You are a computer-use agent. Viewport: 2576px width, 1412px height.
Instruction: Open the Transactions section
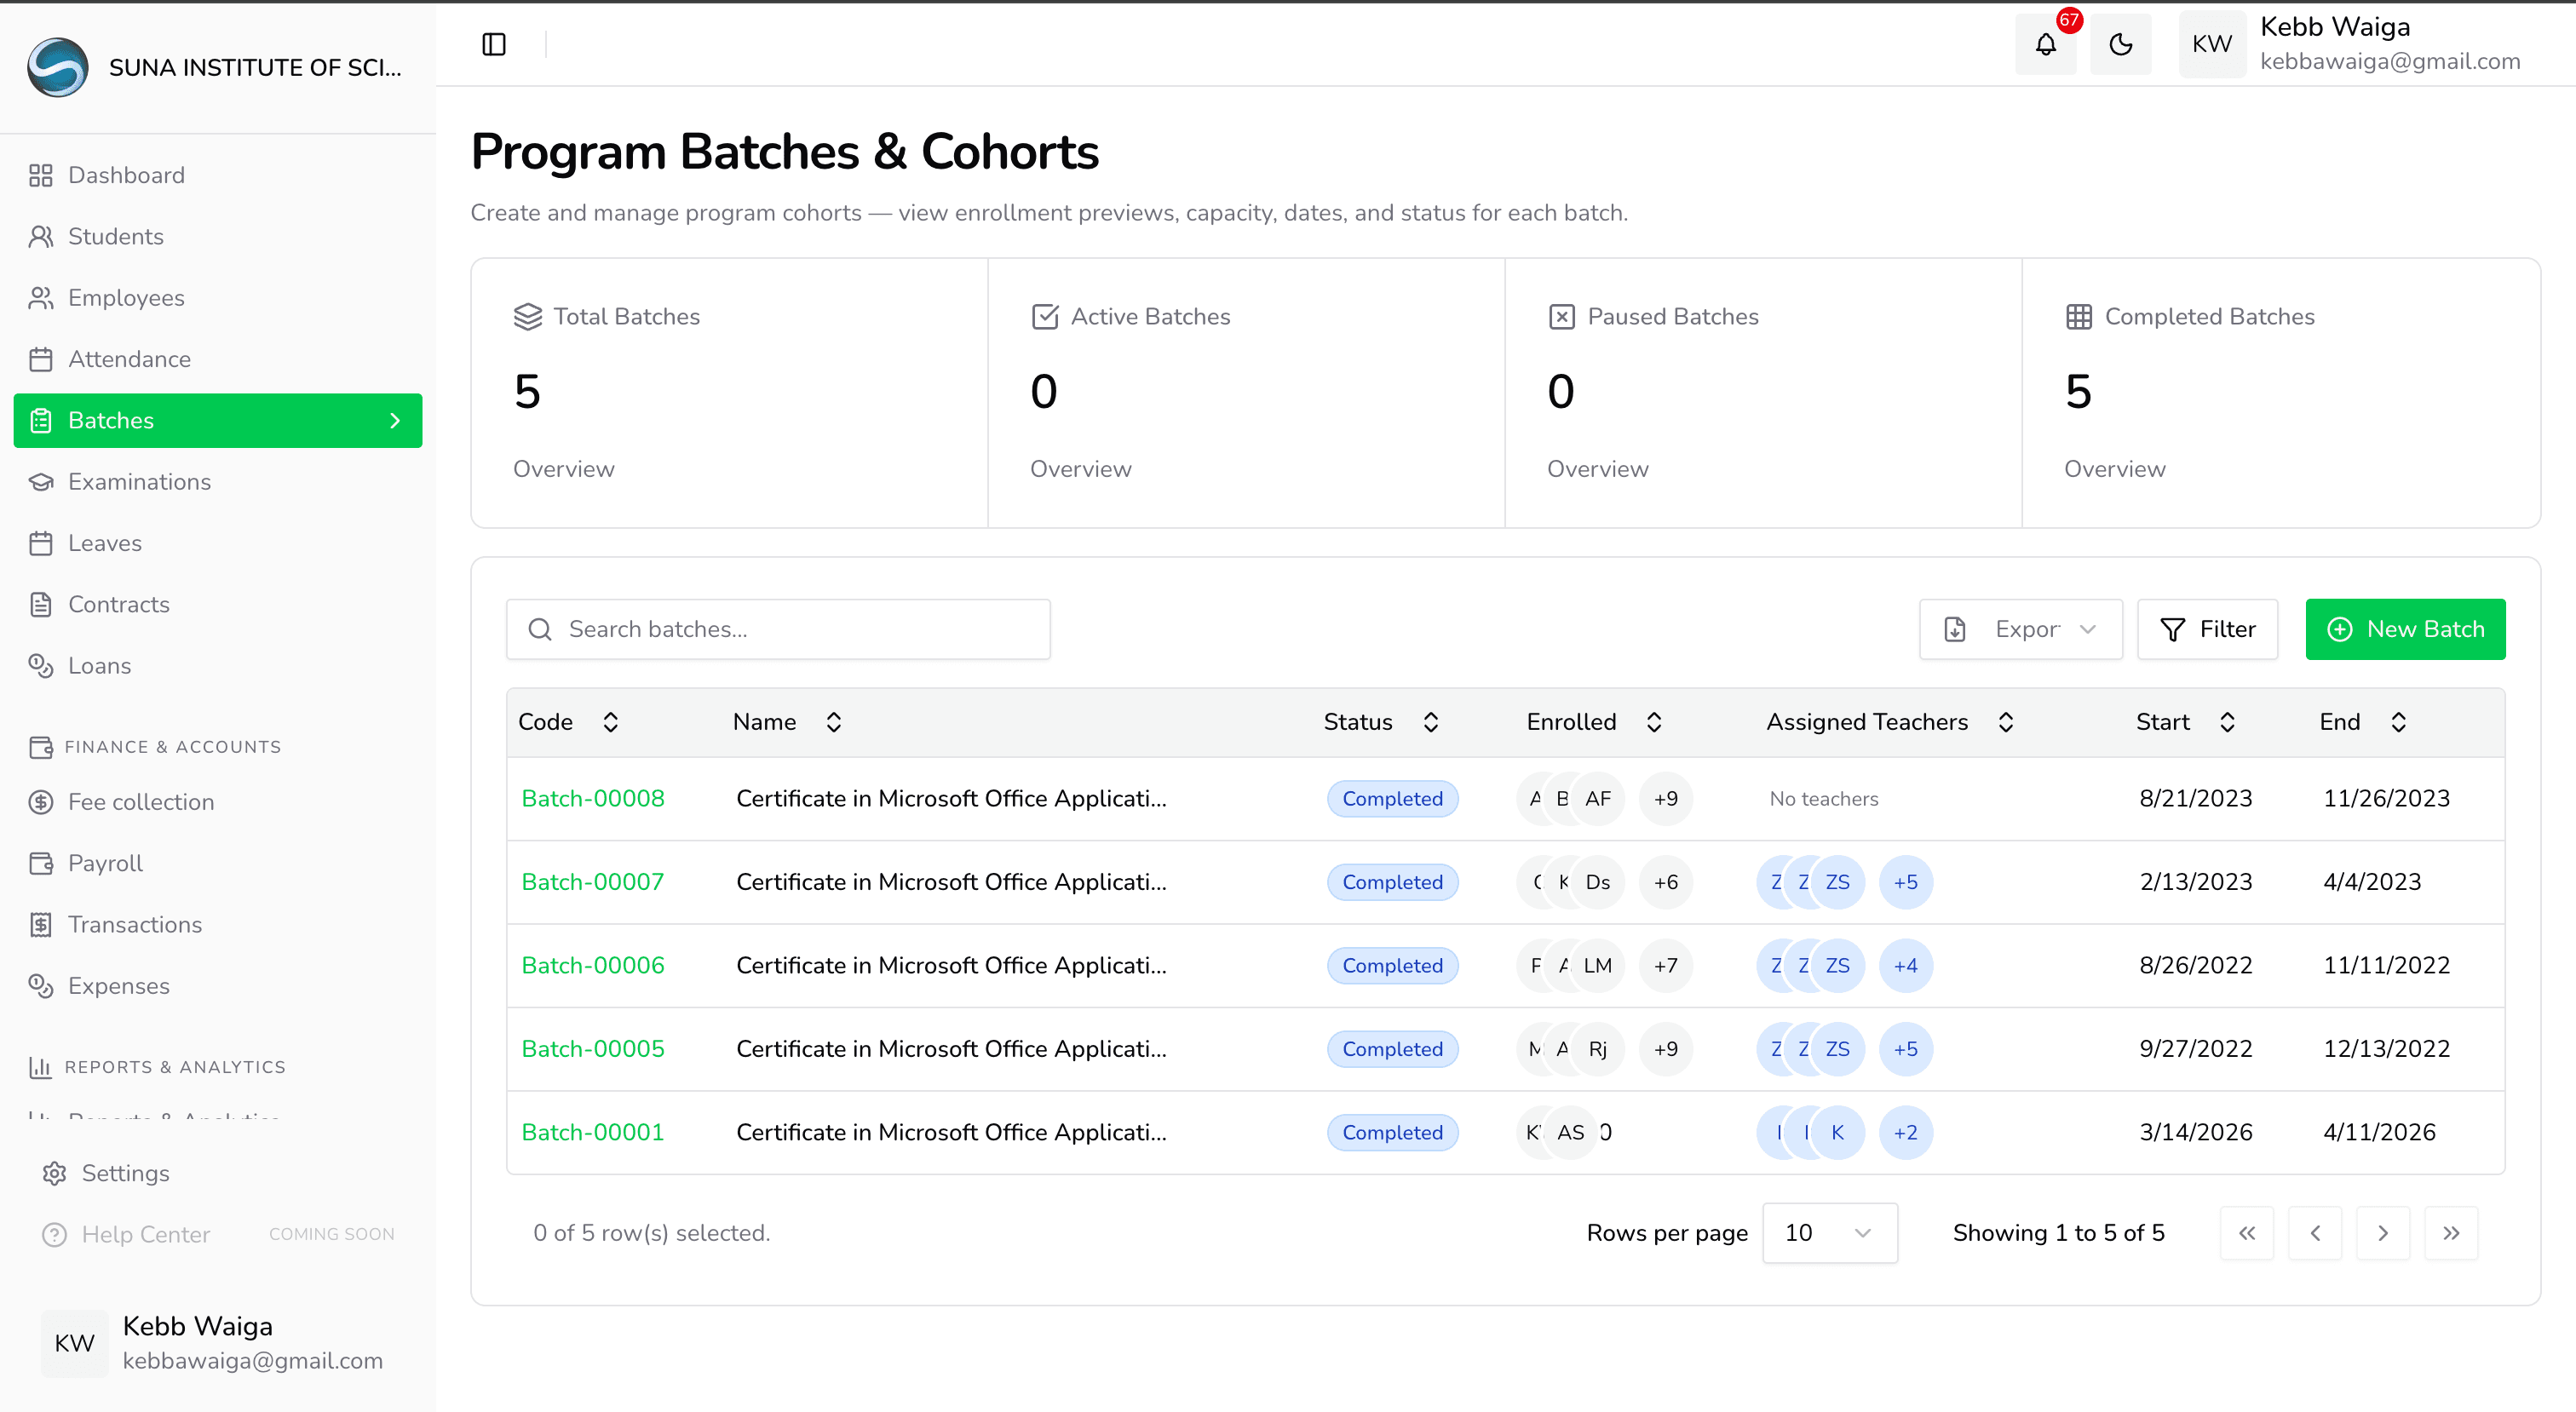(135, 924)
